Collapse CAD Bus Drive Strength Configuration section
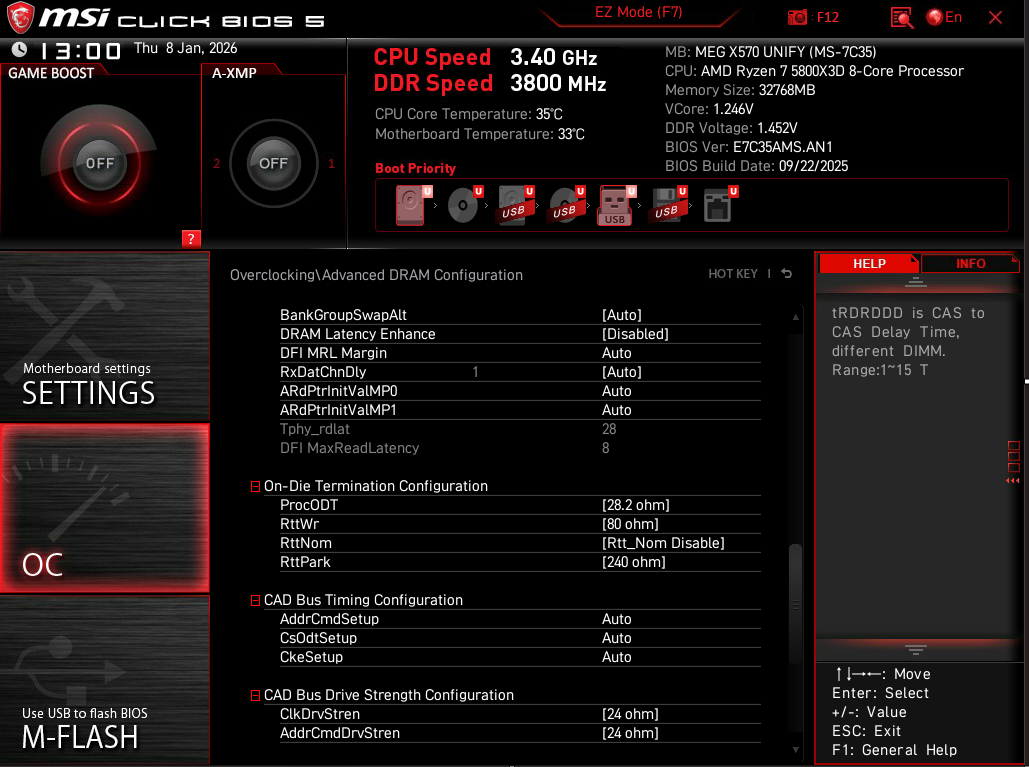Viewport: 1029px width, 767px height. pos(255,695)
